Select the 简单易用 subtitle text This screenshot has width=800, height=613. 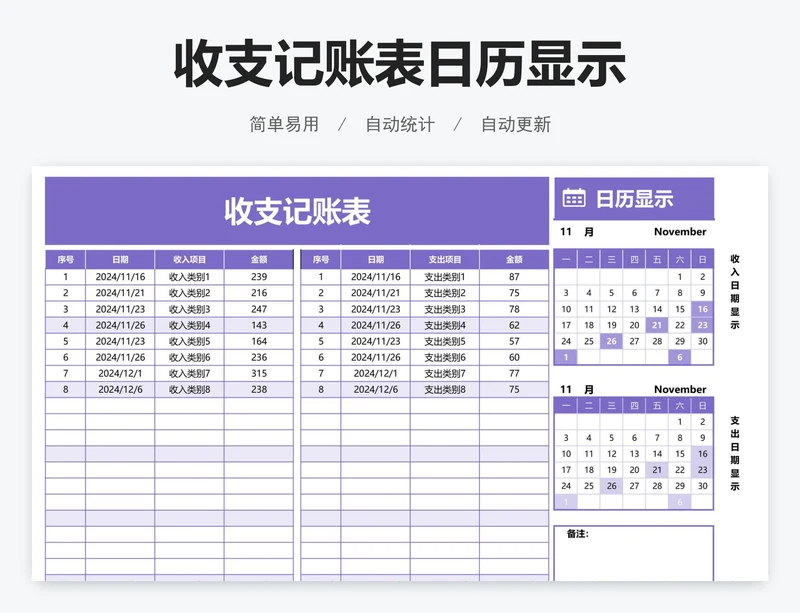coord(284,124)
